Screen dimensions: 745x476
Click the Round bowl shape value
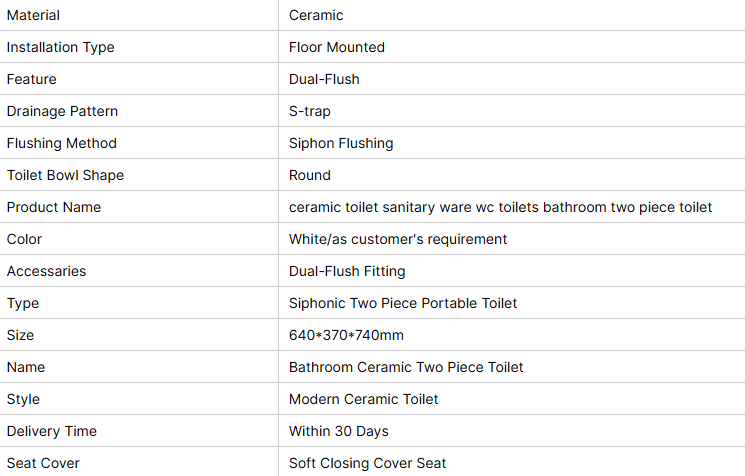click(310, 175)
